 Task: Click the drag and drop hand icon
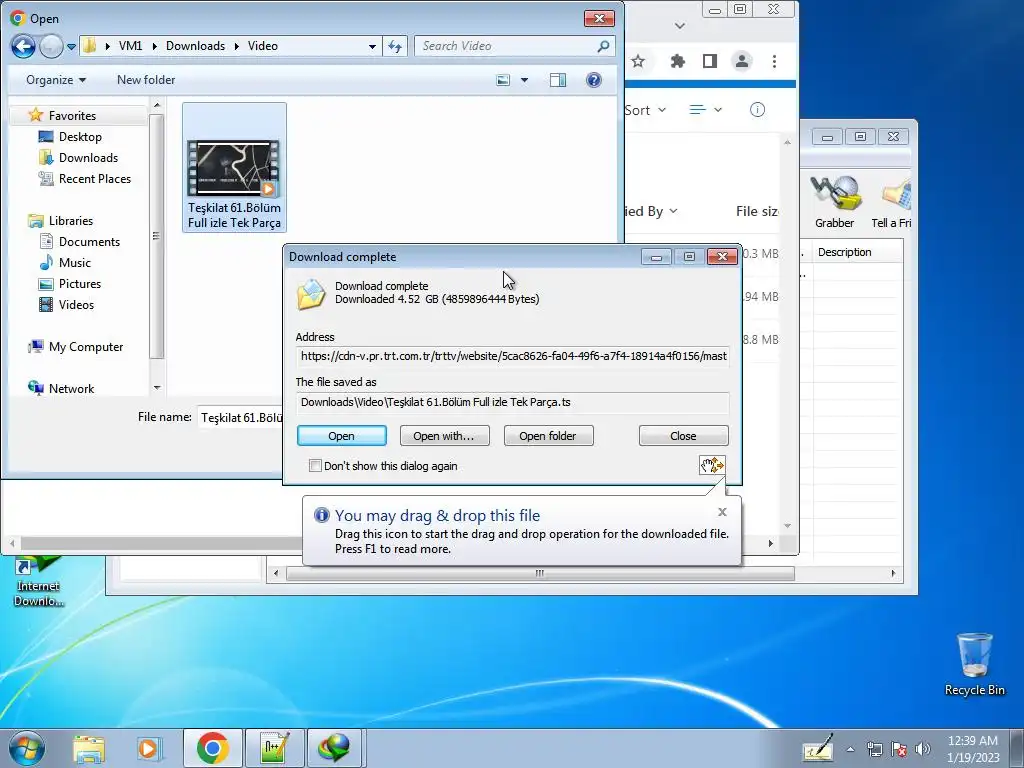pyautogui.click(x=712, y=465)
